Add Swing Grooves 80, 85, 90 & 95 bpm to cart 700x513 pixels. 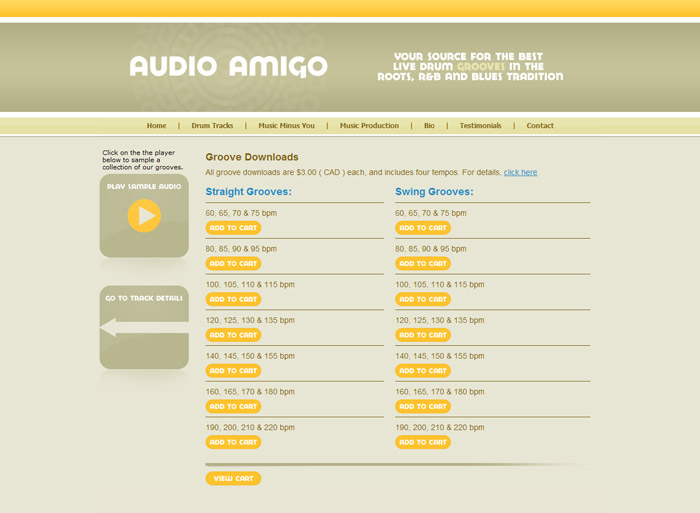[423, 263]
